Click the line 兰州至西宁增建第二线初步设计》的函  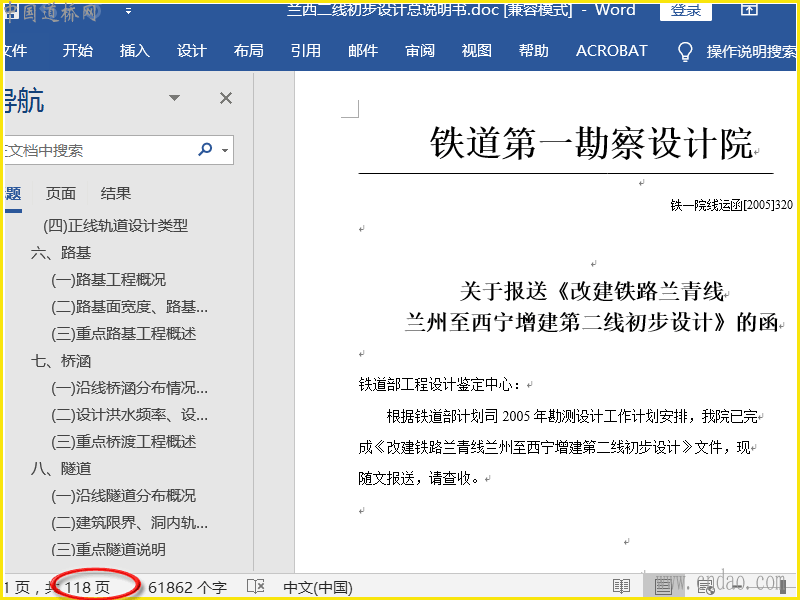(592, 322)
